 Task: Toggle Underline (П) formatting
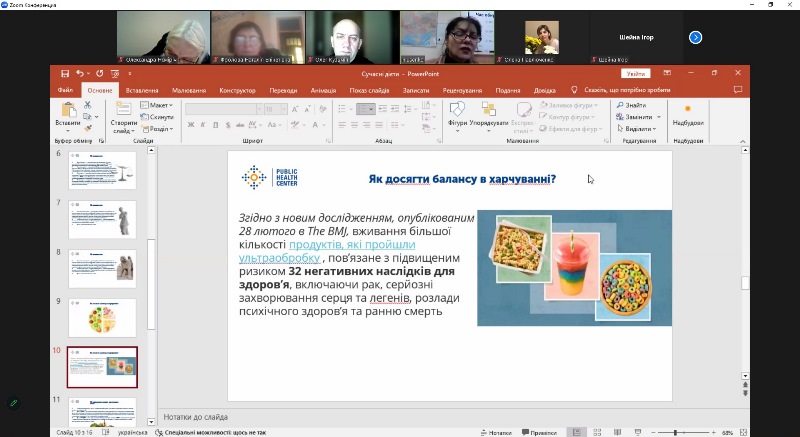[x=215, y=124]
